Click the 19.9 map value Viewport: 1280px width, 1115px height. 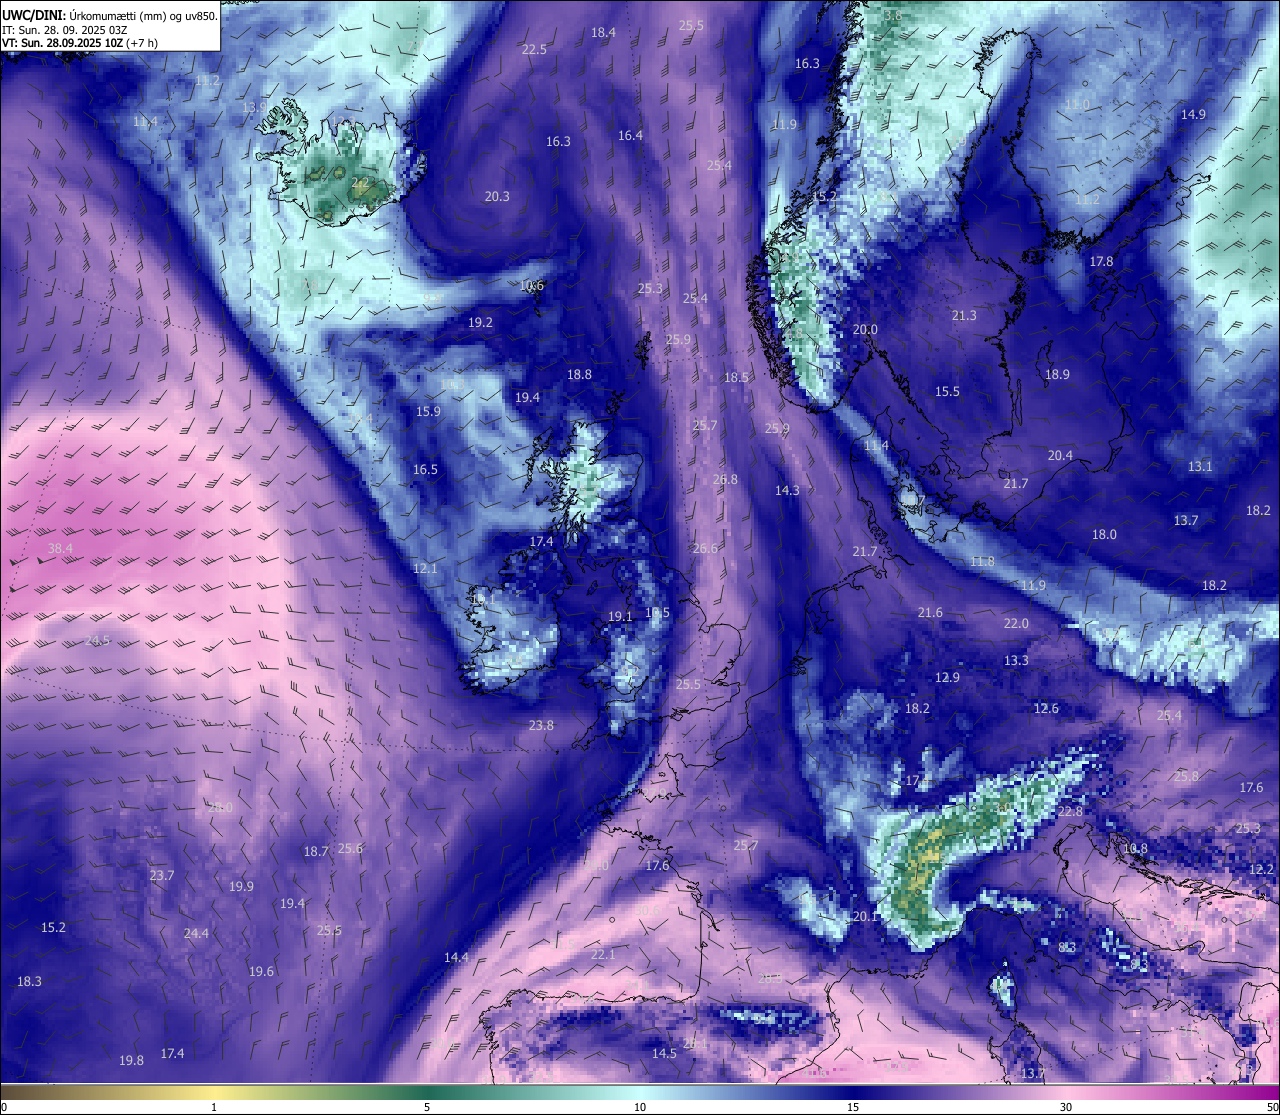coord(241,887)
